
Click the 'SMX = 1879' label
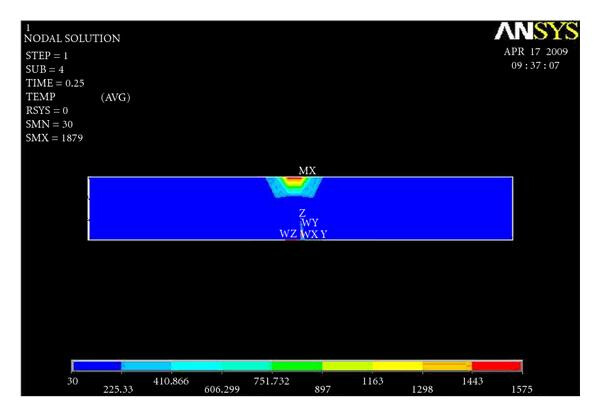[x=54, y=138]
